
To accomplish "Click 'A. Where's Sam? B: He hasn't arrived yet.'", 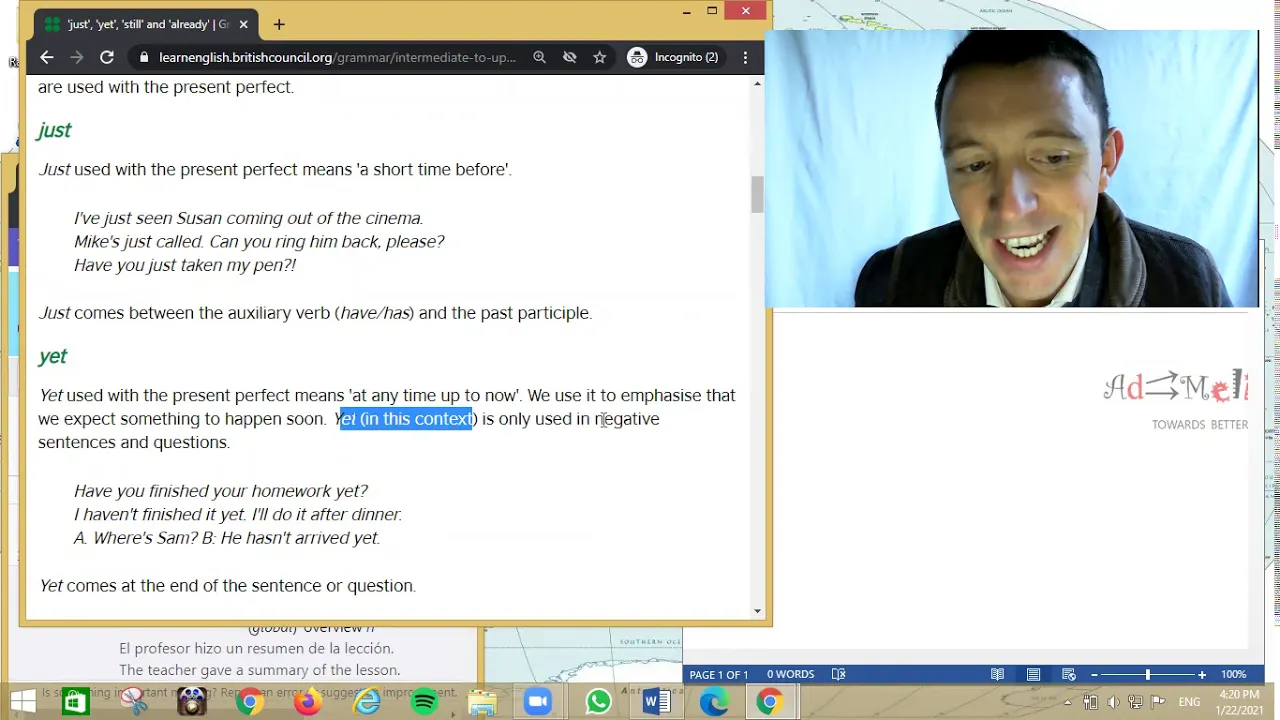I will click(227, 538).
